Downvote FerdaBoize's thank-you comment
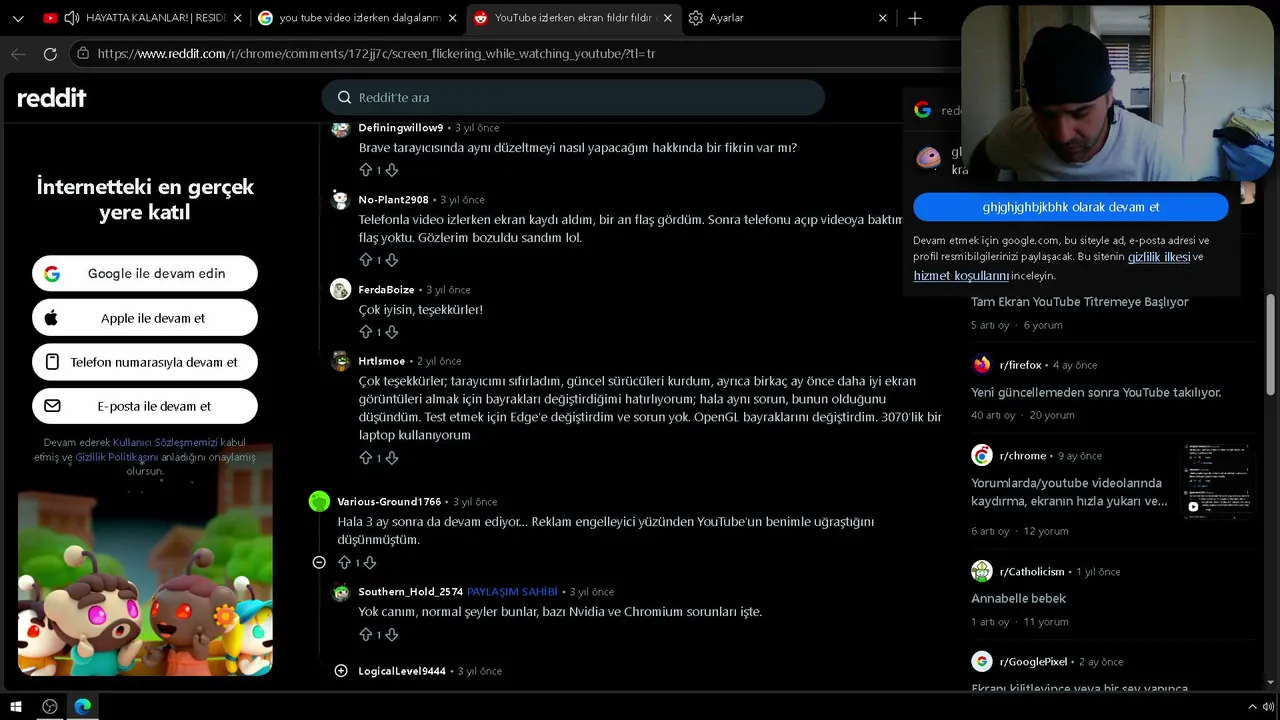The image size is (1280, 720). point(392,332)
